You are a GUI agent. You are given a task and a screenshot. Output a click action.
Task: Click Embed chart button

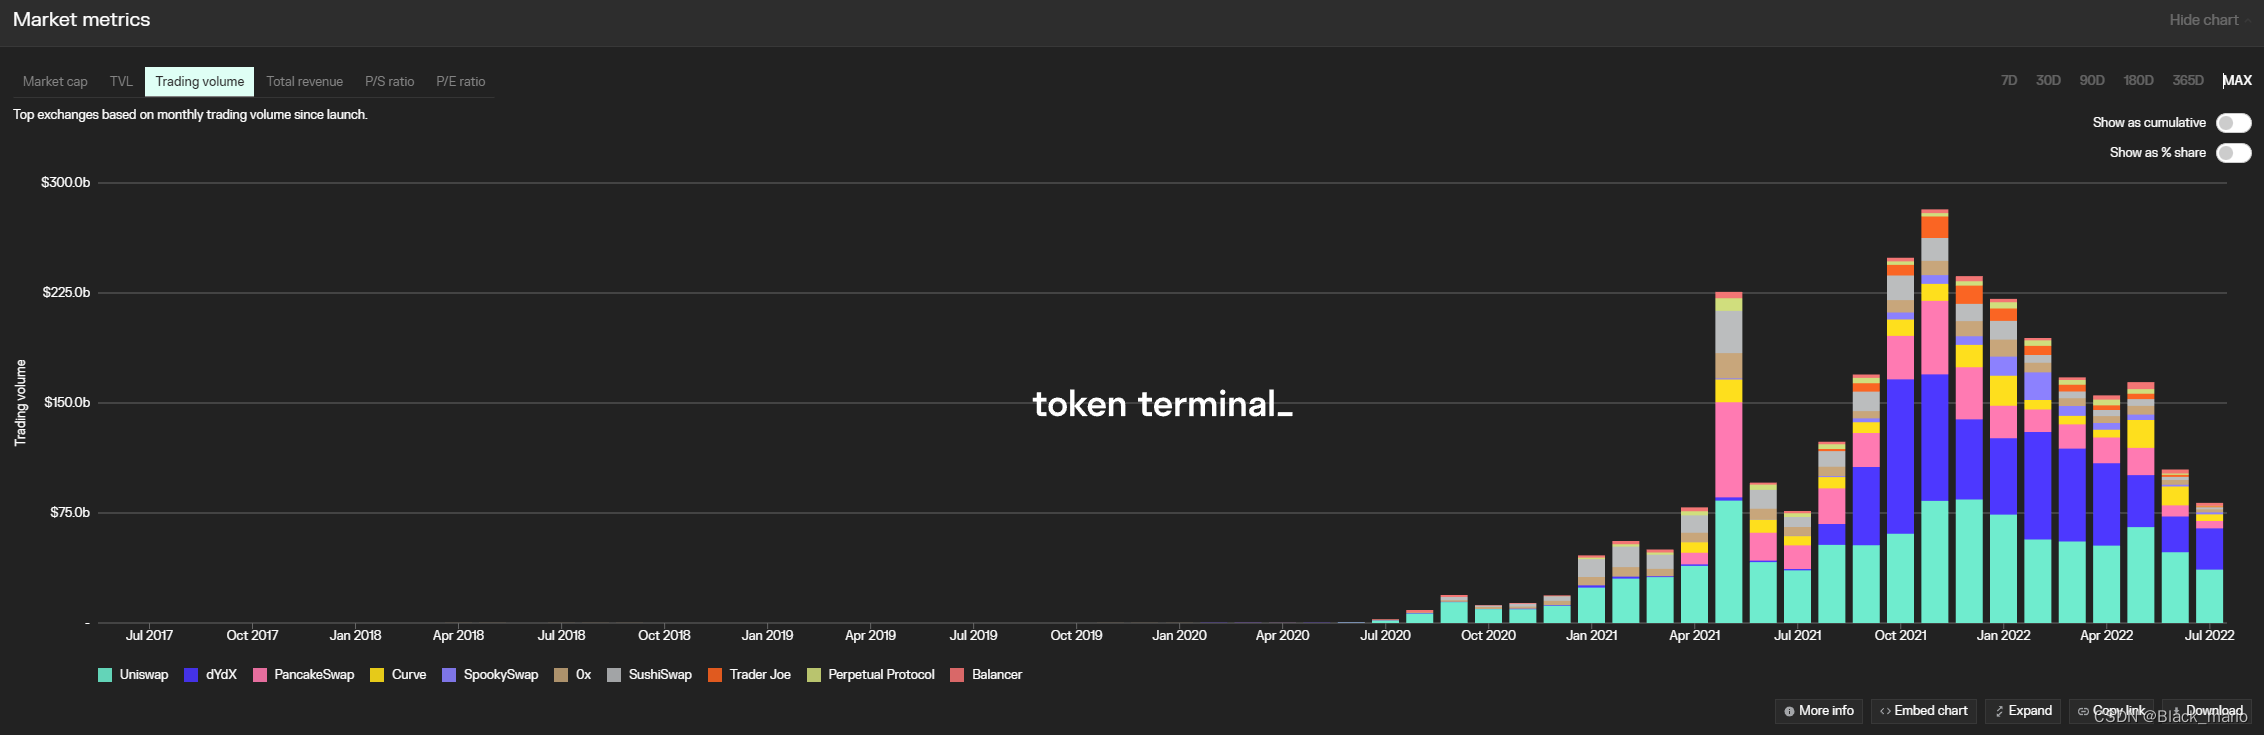[1923, 711]
